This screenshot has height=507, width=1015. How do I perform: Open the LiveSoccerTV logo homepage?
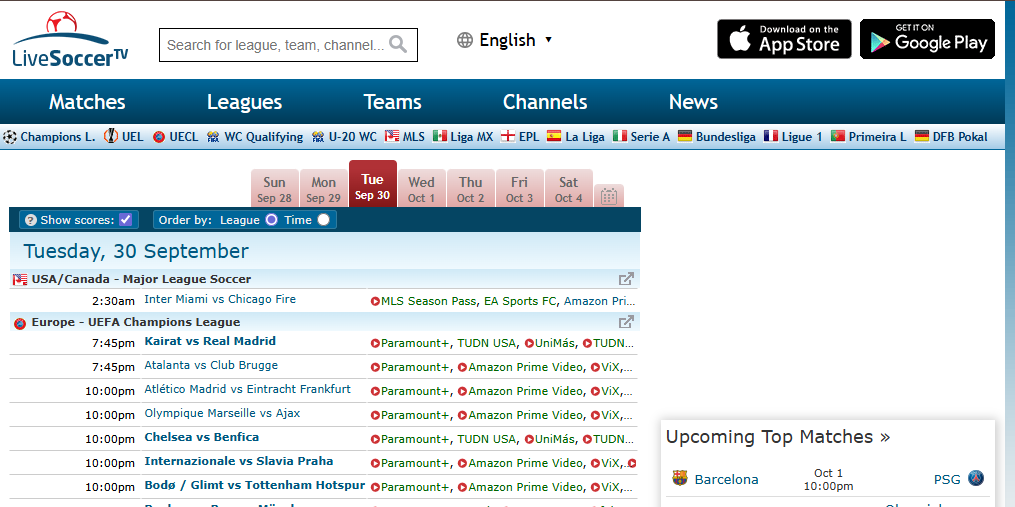[x=70, y=40]
